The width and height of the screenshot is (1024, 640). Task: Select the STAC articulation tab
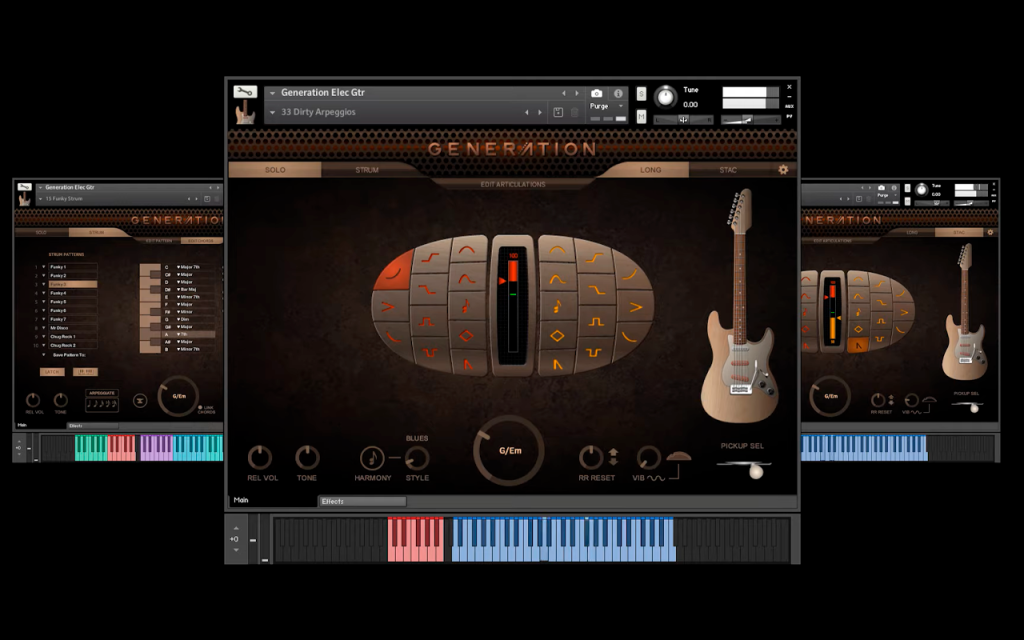click(728, 170)
